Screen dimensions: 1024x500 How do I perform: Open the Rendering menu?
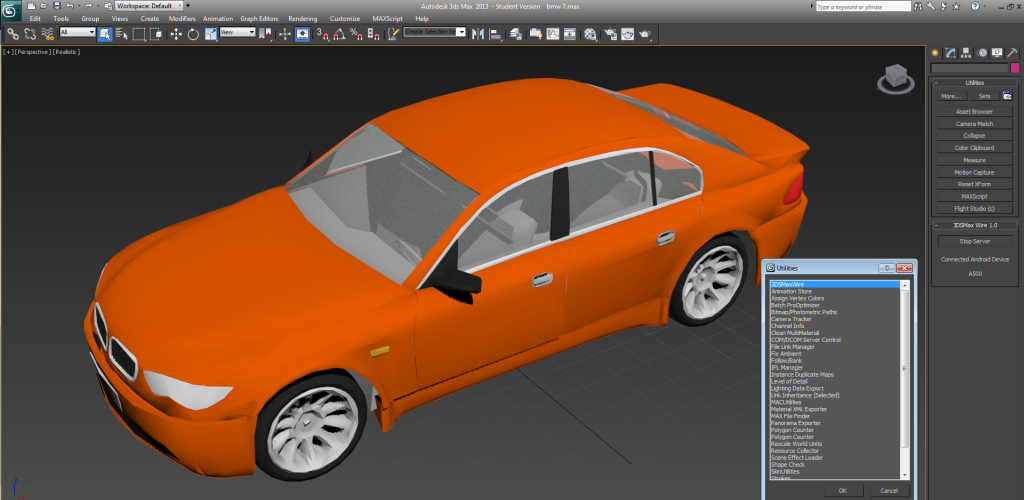tap(302, 18)
